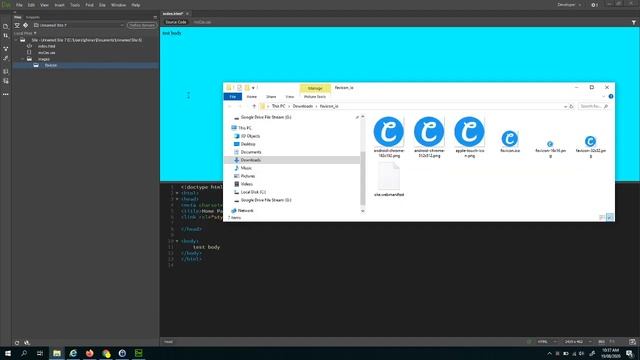Open Customize Toolbar three-dots icon
The image size is (640, 360).
point(5,94)
